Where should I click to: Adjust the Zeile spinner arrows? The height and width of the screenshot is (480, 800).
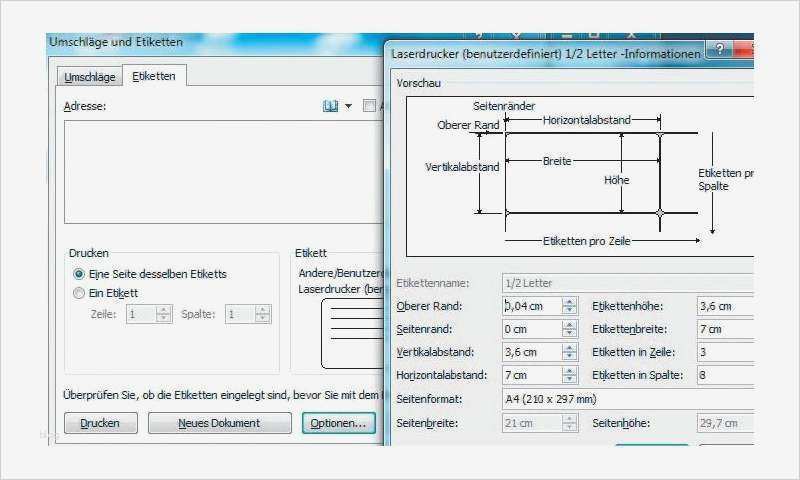164,314
